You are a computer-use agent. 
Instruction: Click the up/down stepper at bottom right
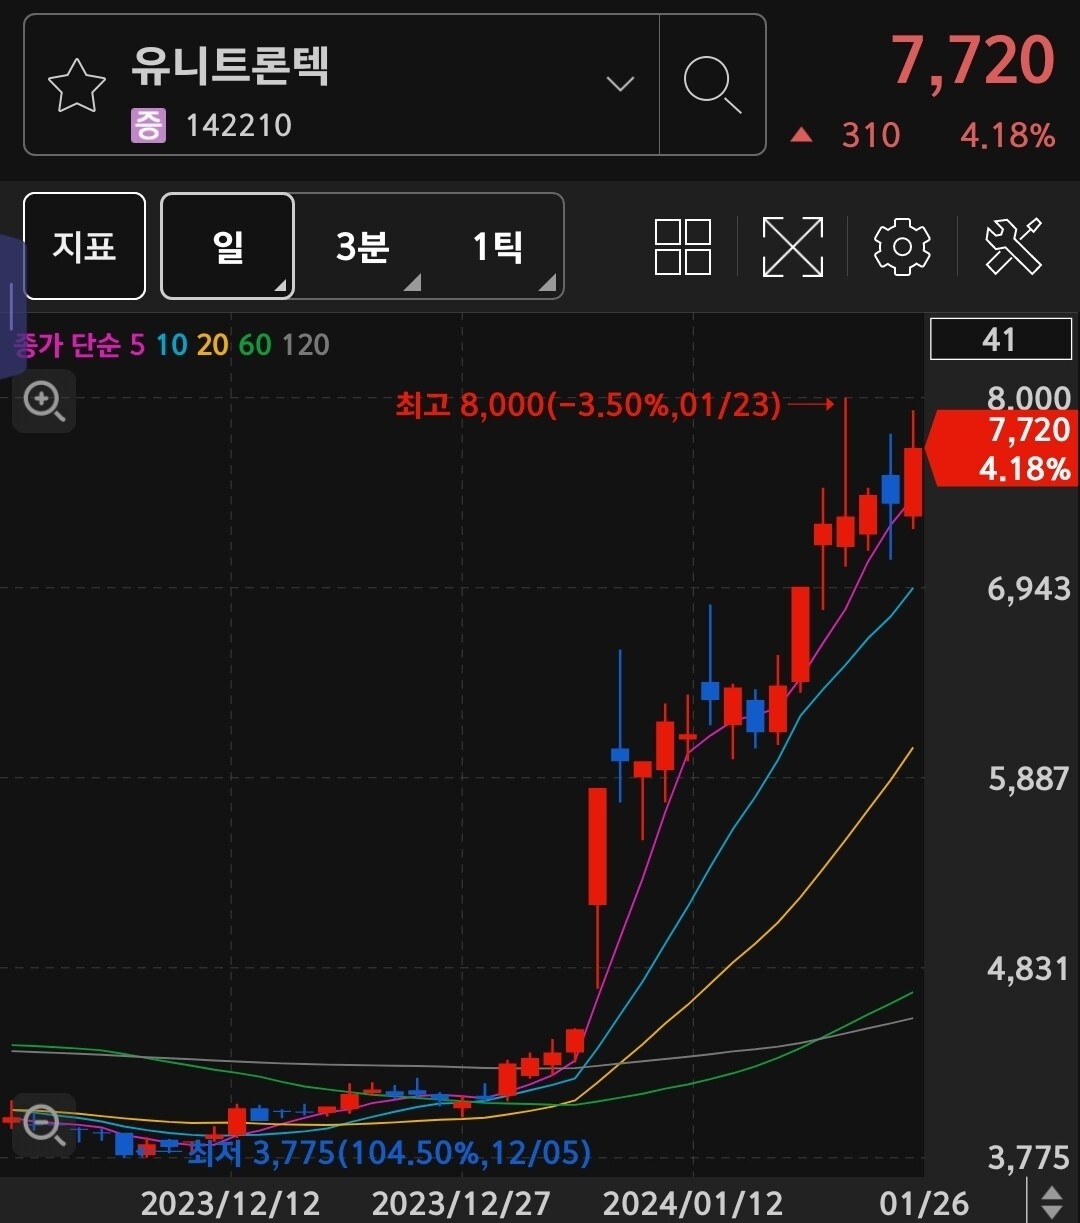coord(1051,1201)
